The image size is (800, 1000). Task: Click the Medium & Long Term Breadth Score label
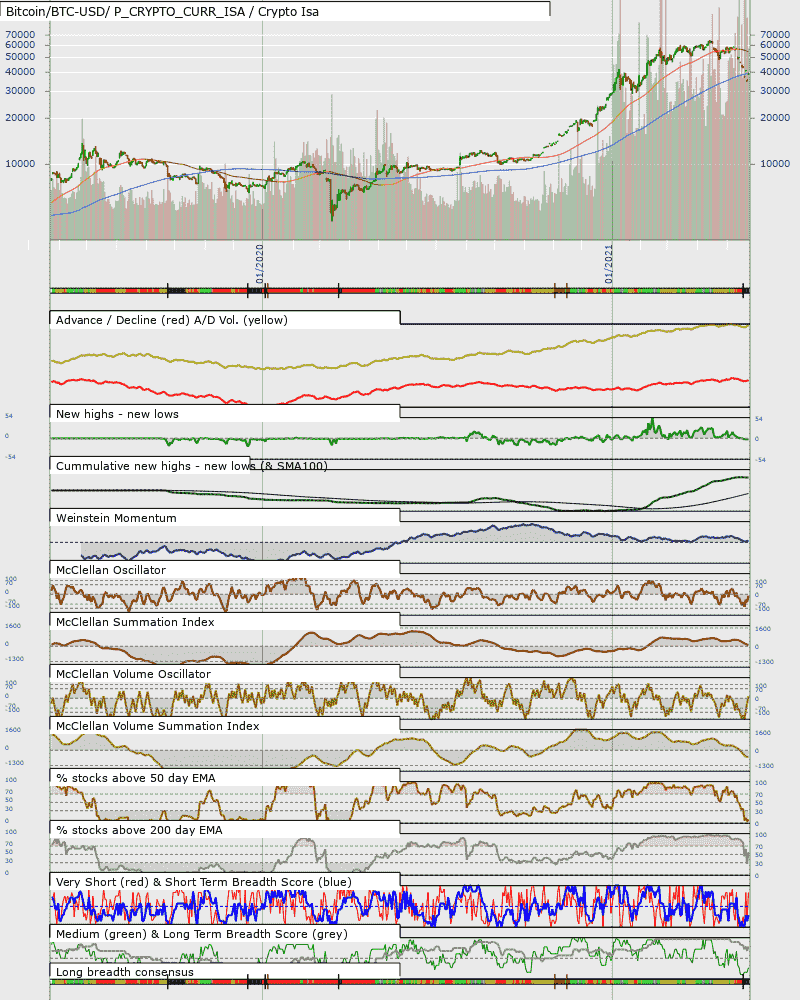[202, 934]
